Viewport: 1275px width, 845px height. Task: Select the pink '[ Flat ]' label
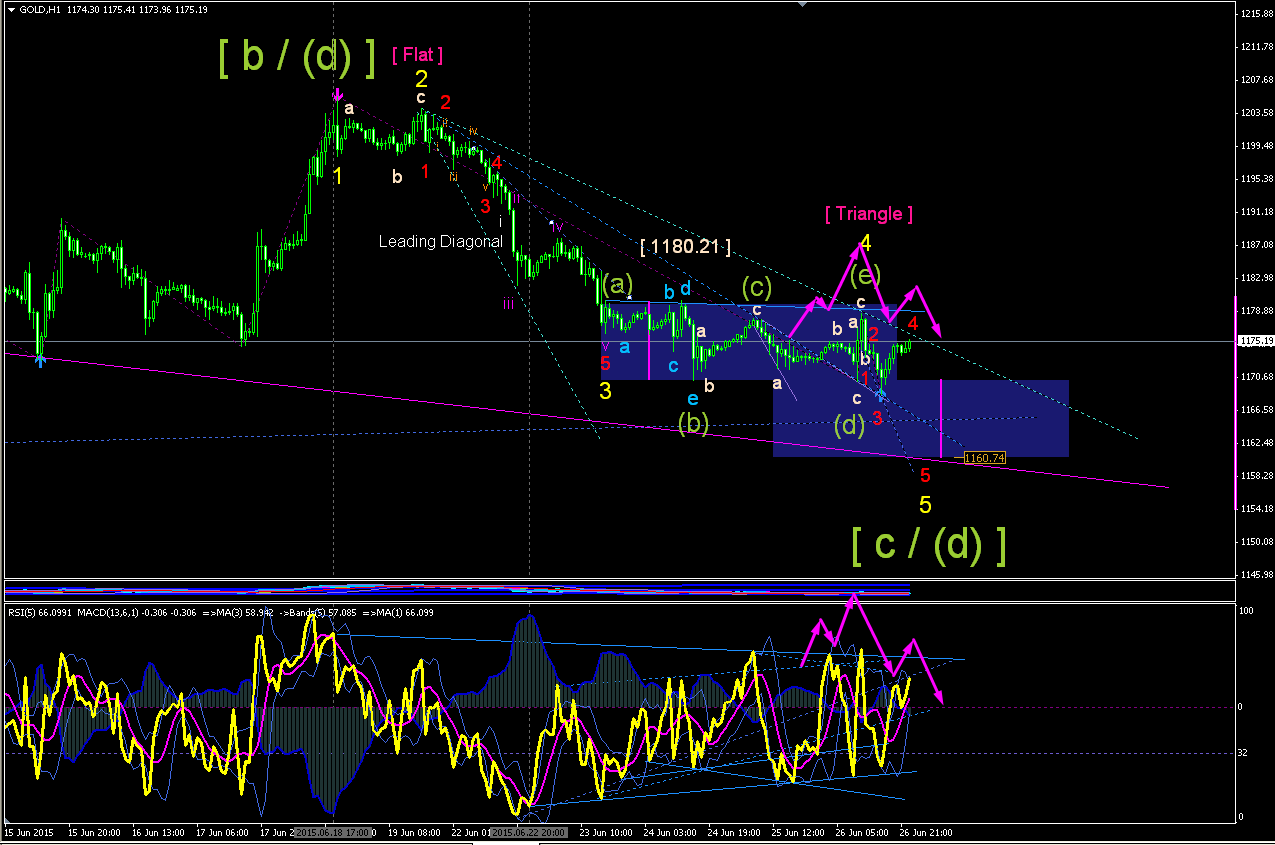click(x=418, y=55)
